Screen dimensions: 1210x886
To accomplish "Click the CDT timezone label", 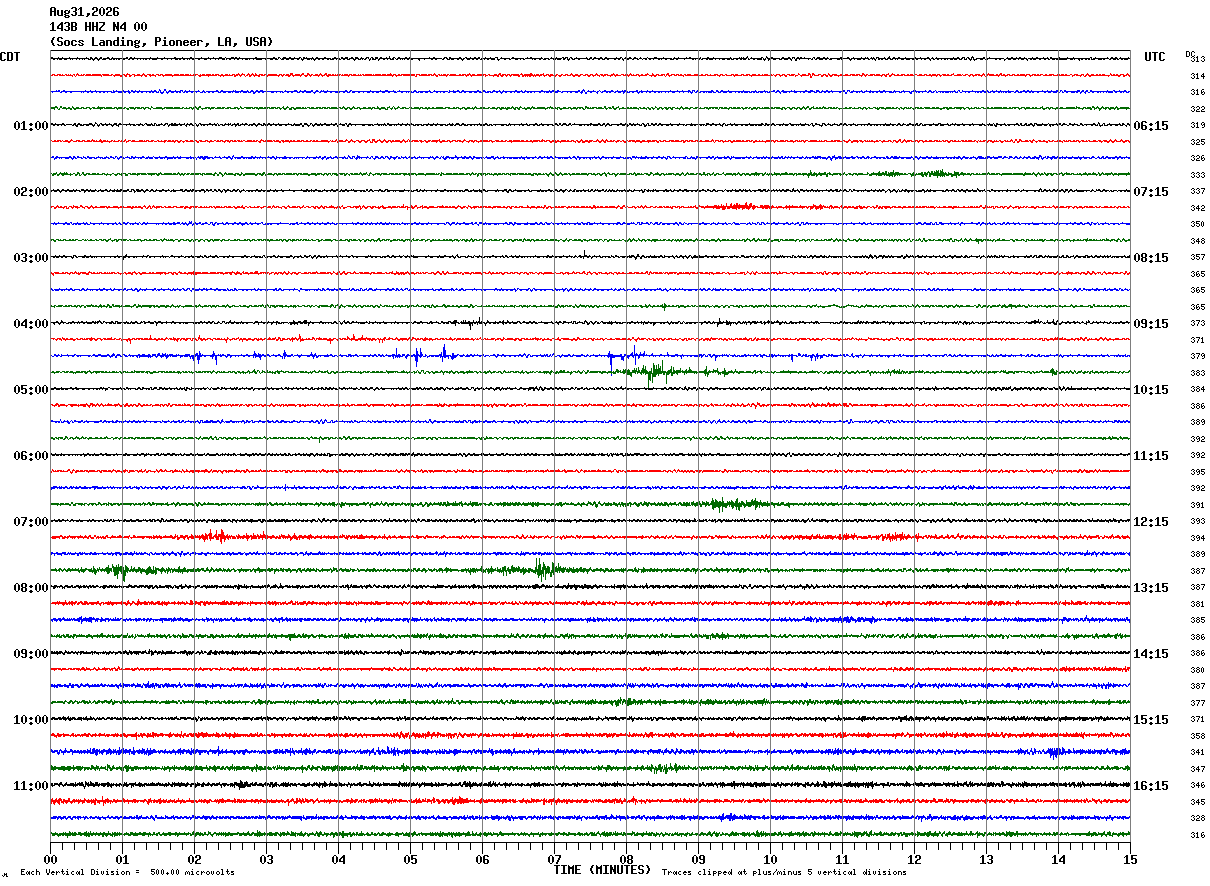I will click(x=10, y=57).
